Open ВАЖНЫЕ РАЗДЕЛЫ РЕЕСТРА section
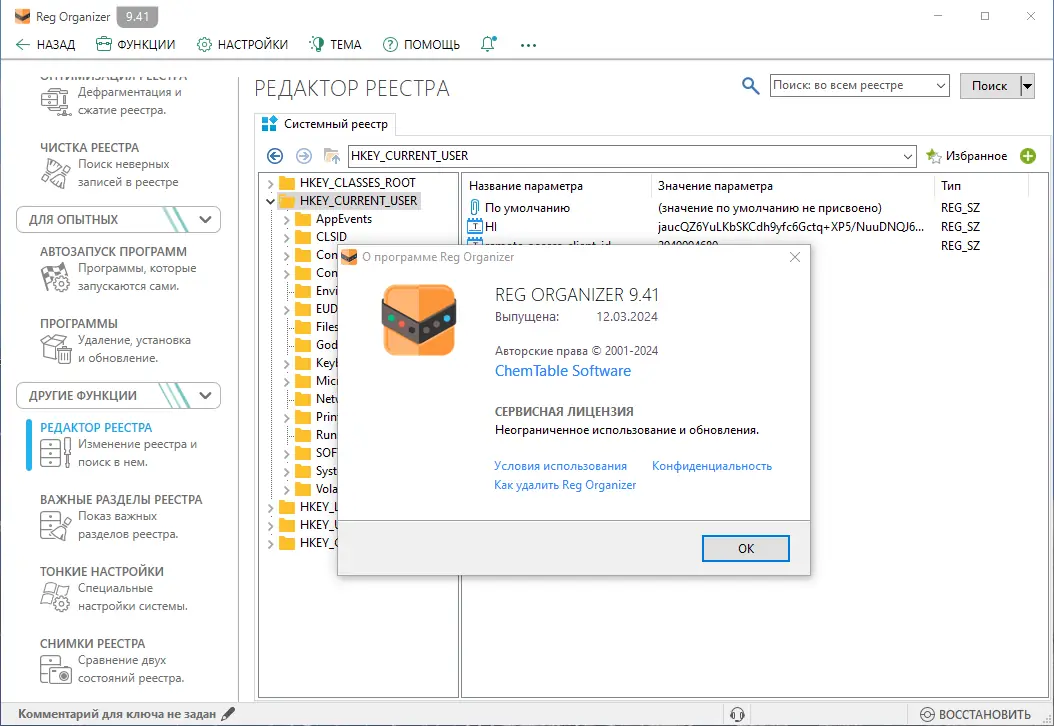 click(x=121, y=516)
